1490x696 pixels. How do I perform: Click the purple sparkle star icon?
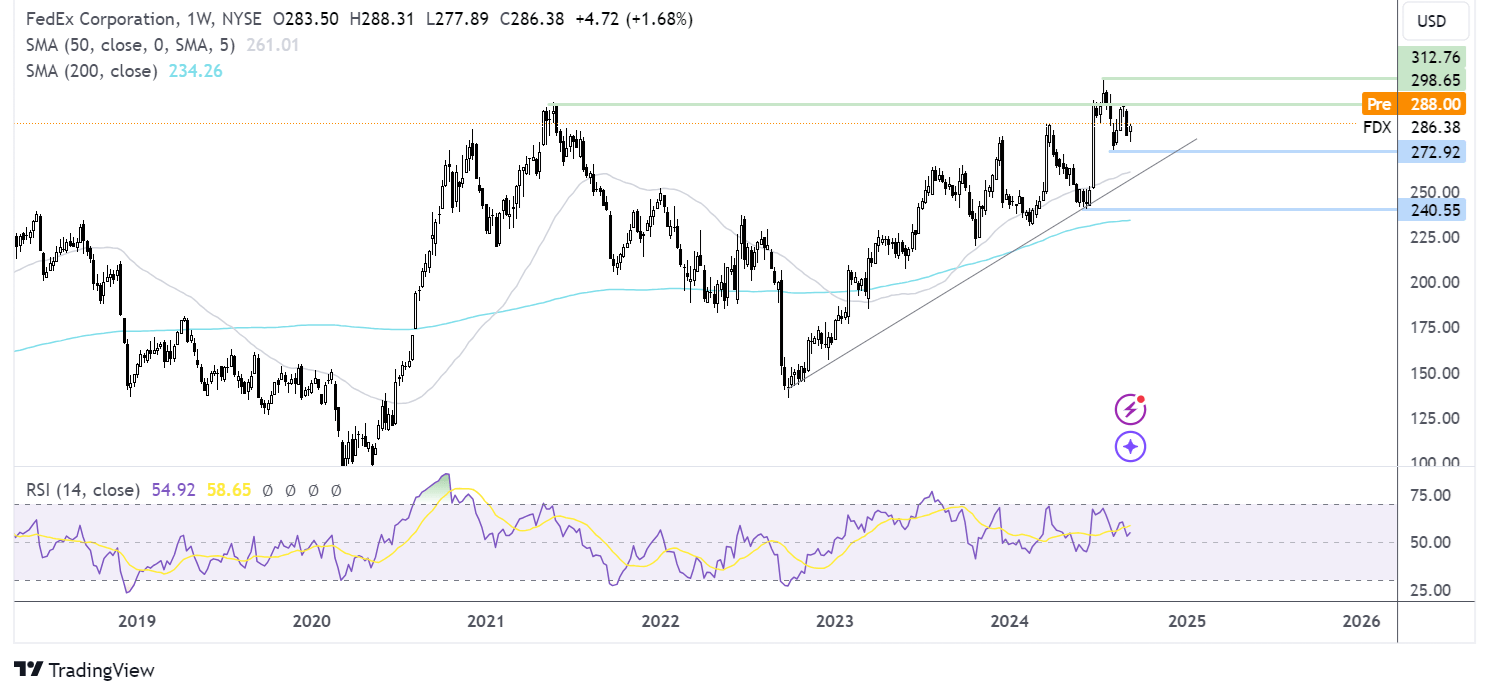[x=1130, y=447]
